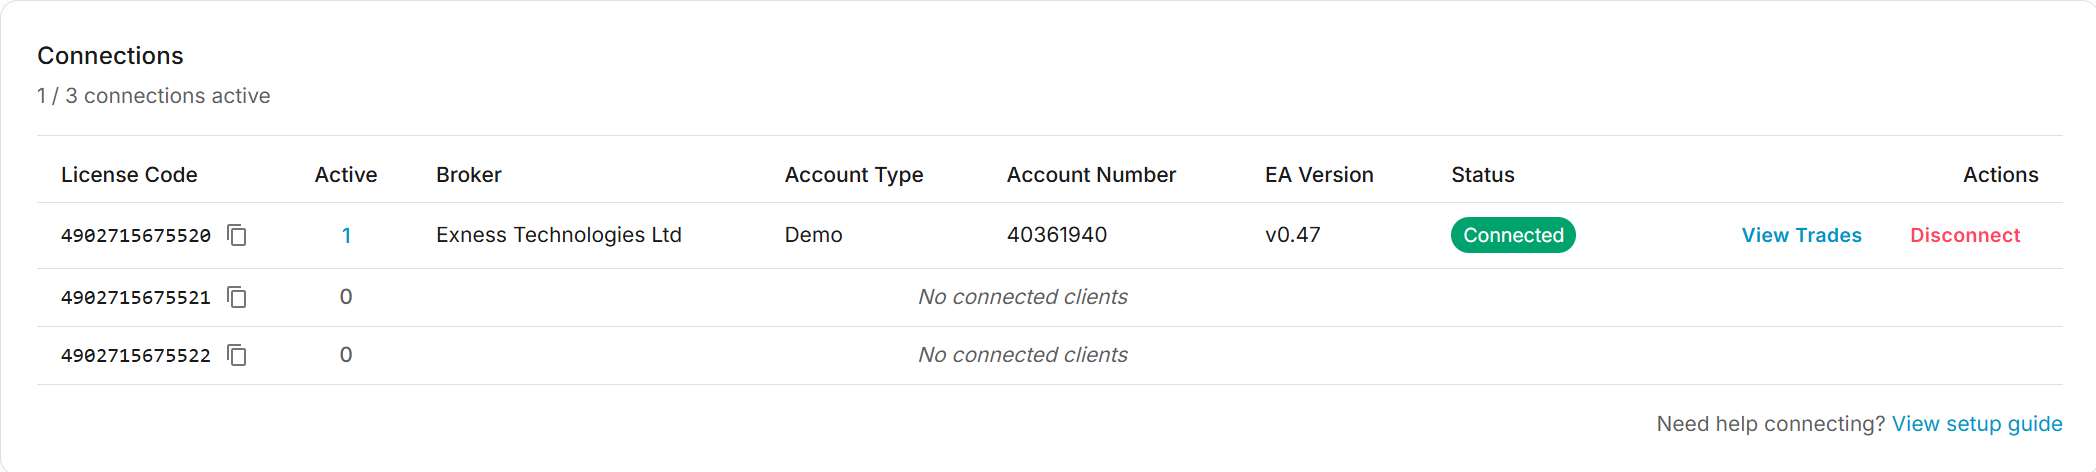Image resolution: width=2096 pixels, height=472 pixels.
Task: Click the Connected status badge
Action: [1513, 235]
